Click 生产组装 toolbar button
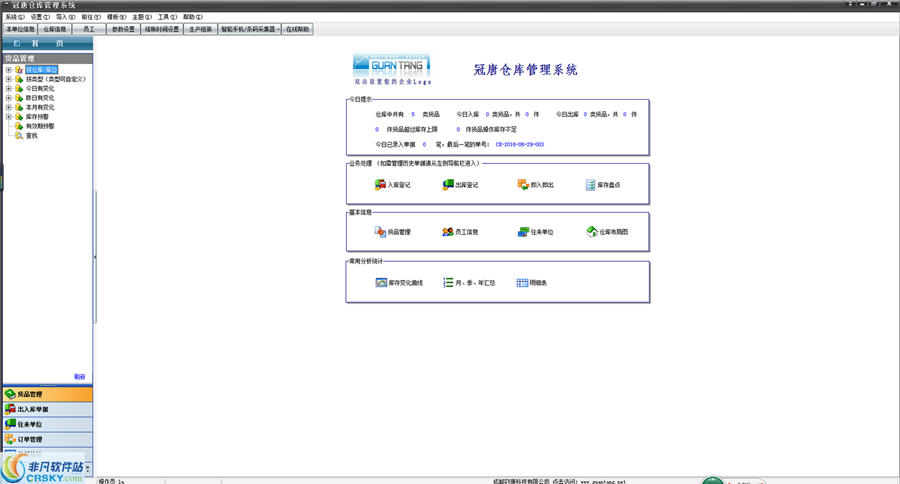The width and height of the screenshot is (900, 484). tap(201, 29)
